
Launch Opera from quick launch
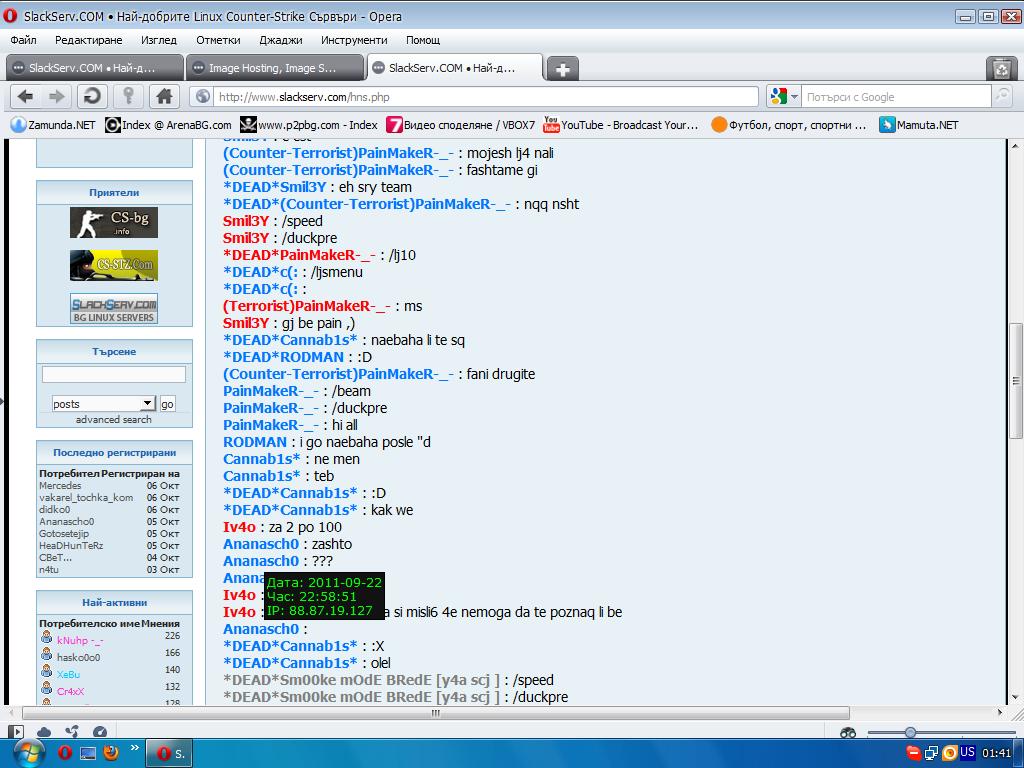click(65, 753)
